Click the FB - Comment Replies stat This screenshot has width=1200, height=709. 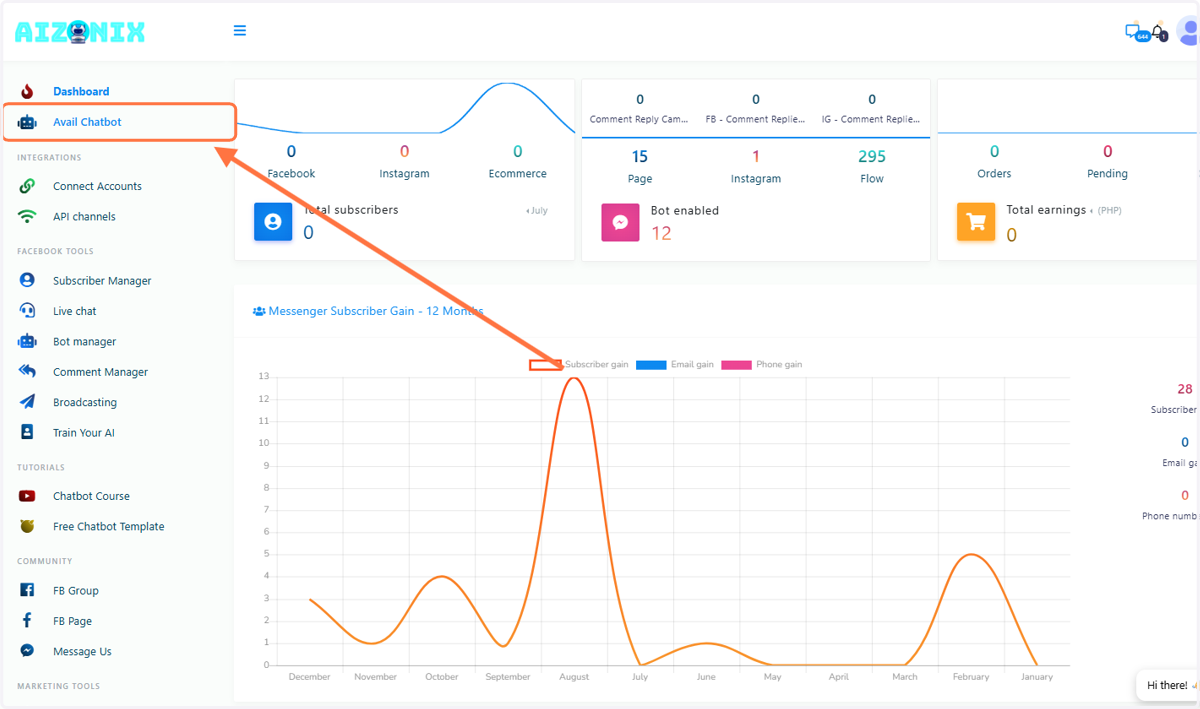pos(756,108)
